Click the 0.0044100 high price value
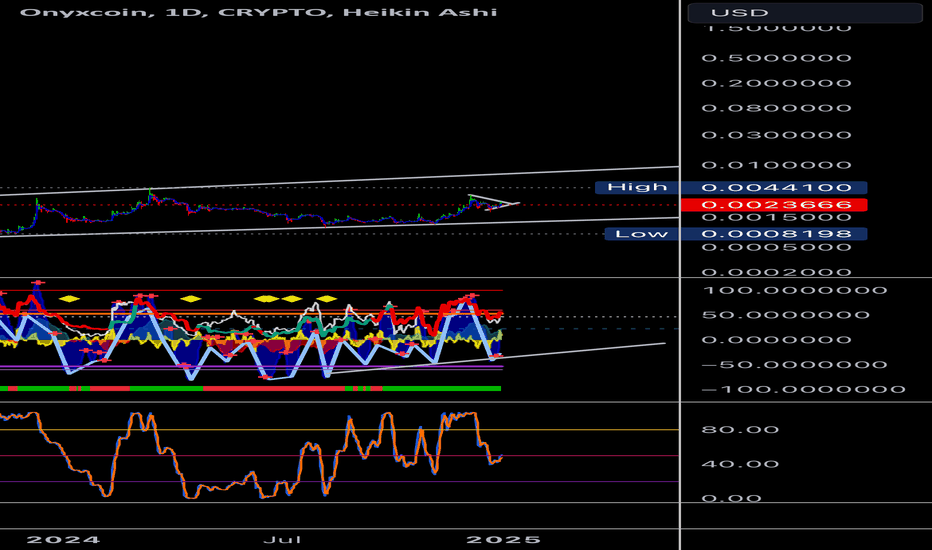 pos(774,188)
